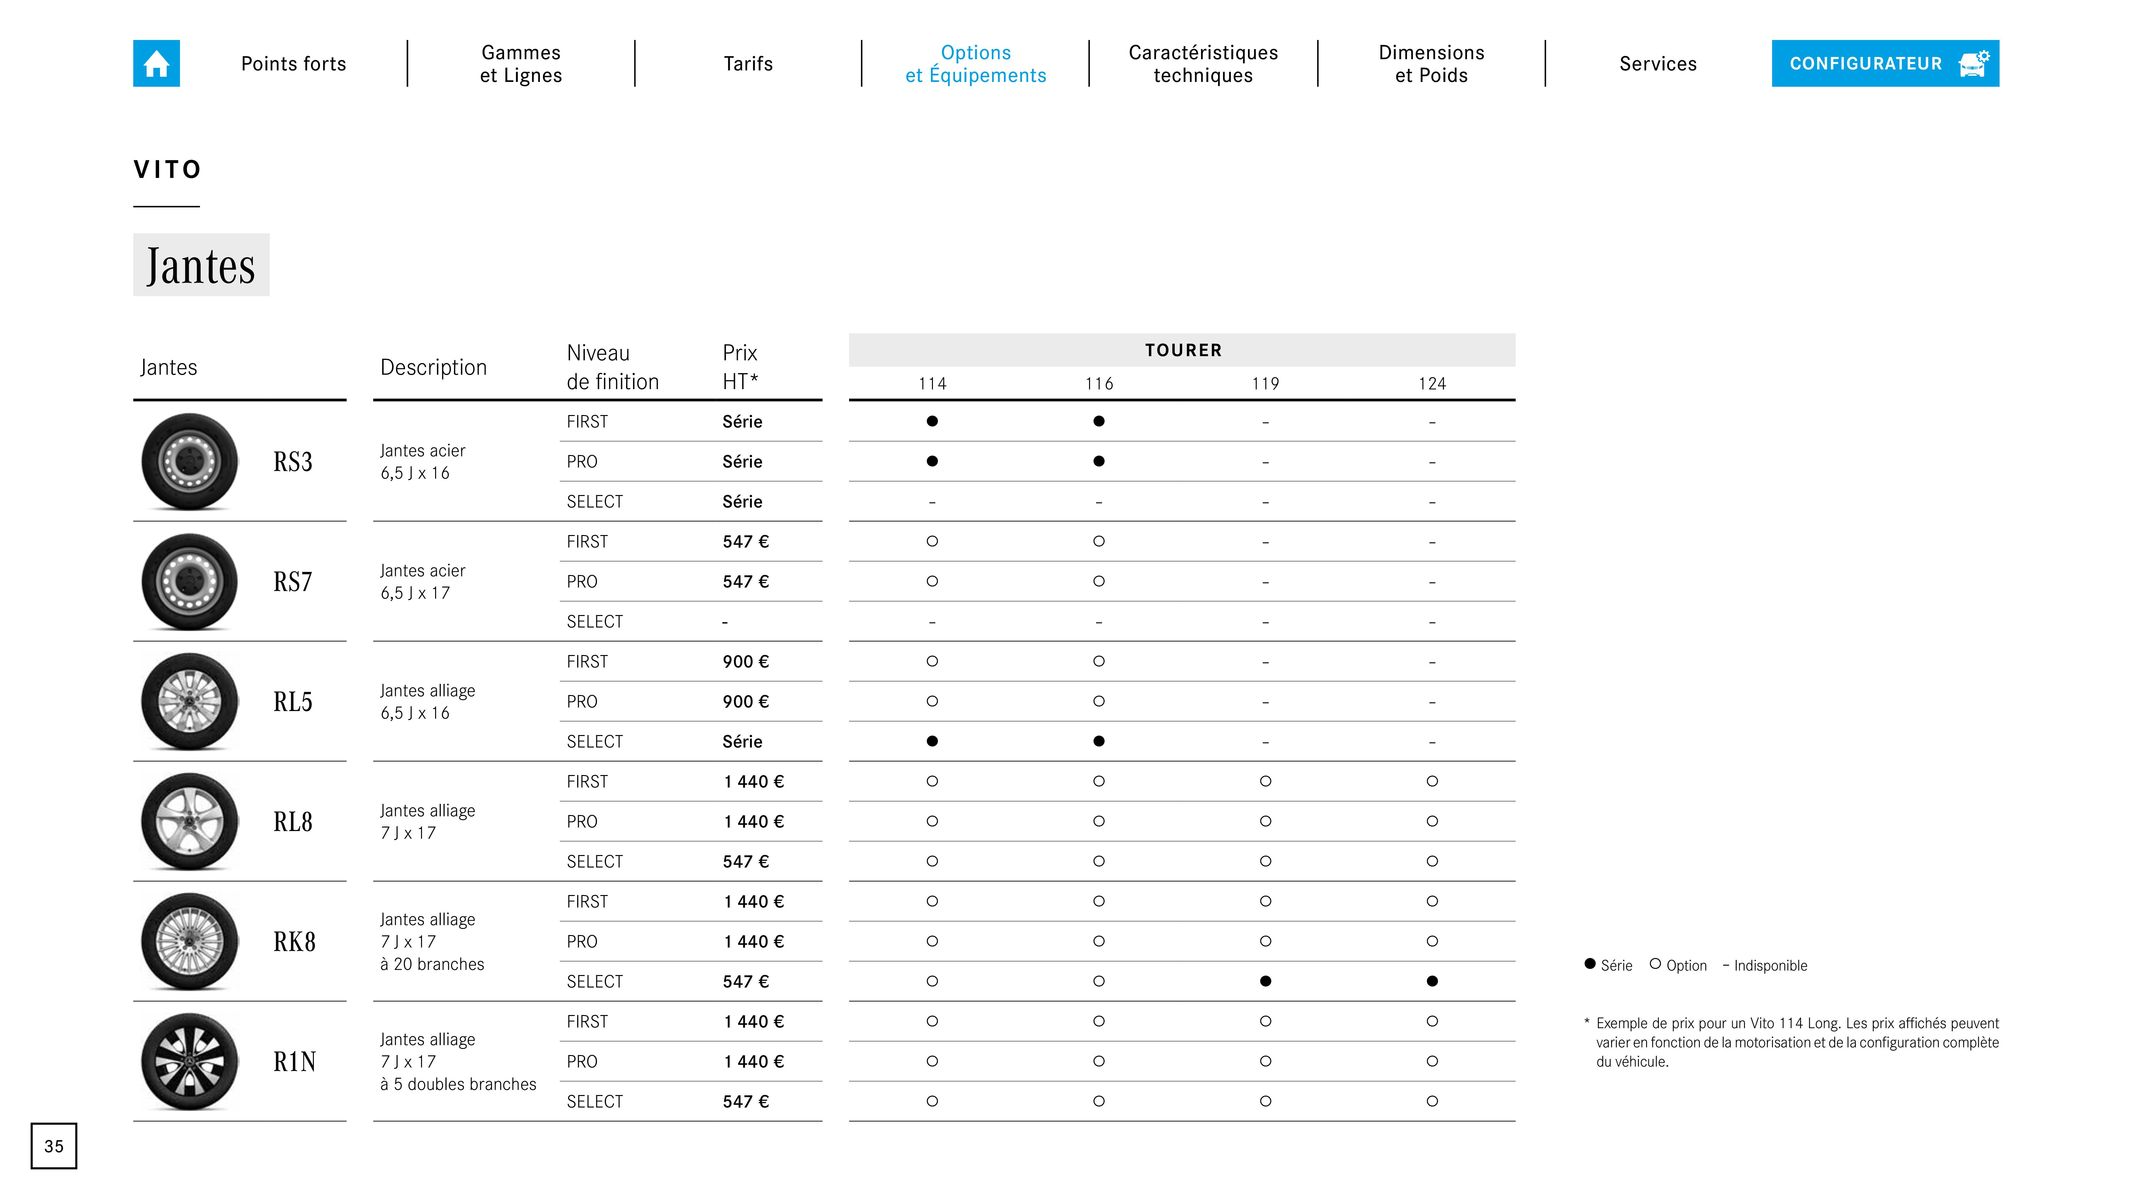Screen dimensions: 2133x1200
Task: Click the 119 engine column header
Action: click(1265, 384)
